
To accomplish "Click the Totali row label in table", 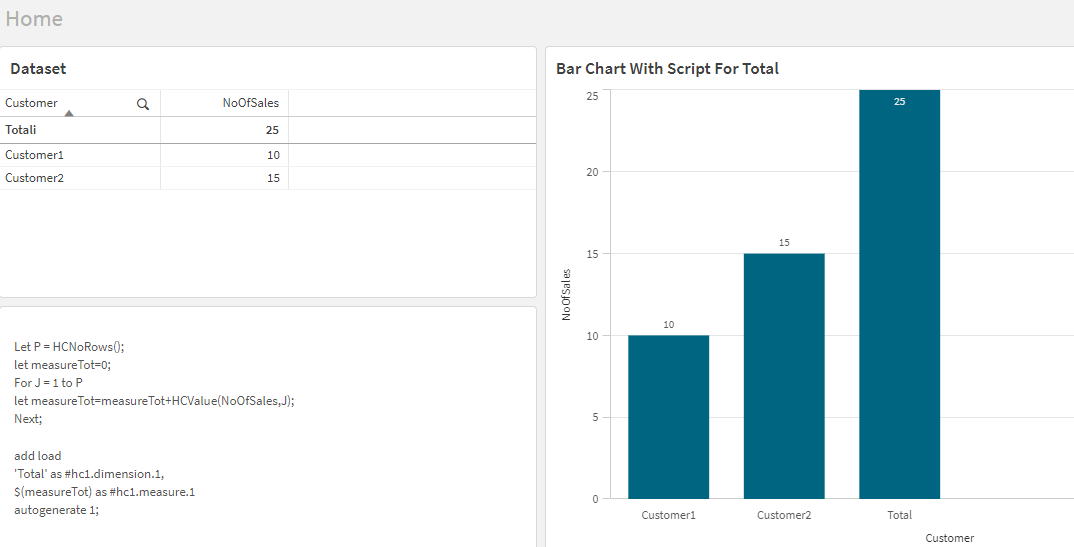I will pyautogui.click(x=20, y=130).
